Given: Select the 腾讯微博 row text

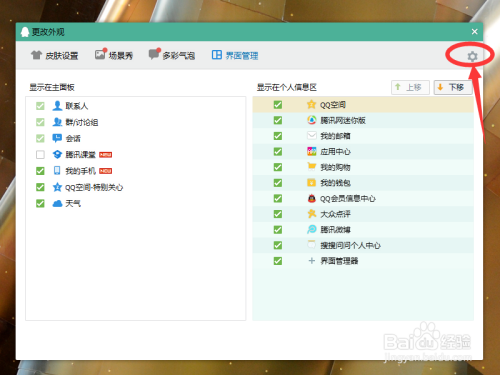Looking at the screenshot, I should click(x=335, y=230).
